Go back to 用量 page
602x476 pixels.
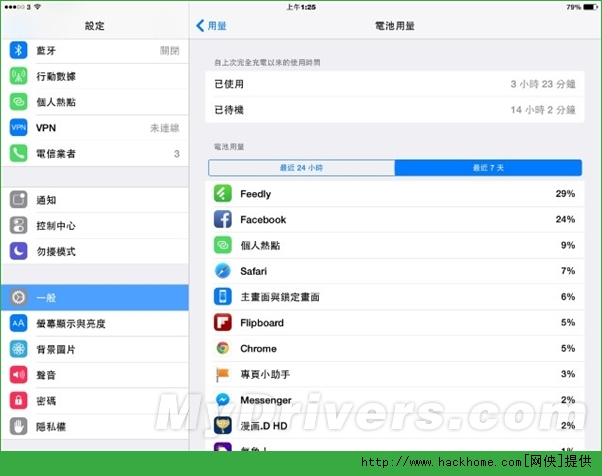pos(211,26)
